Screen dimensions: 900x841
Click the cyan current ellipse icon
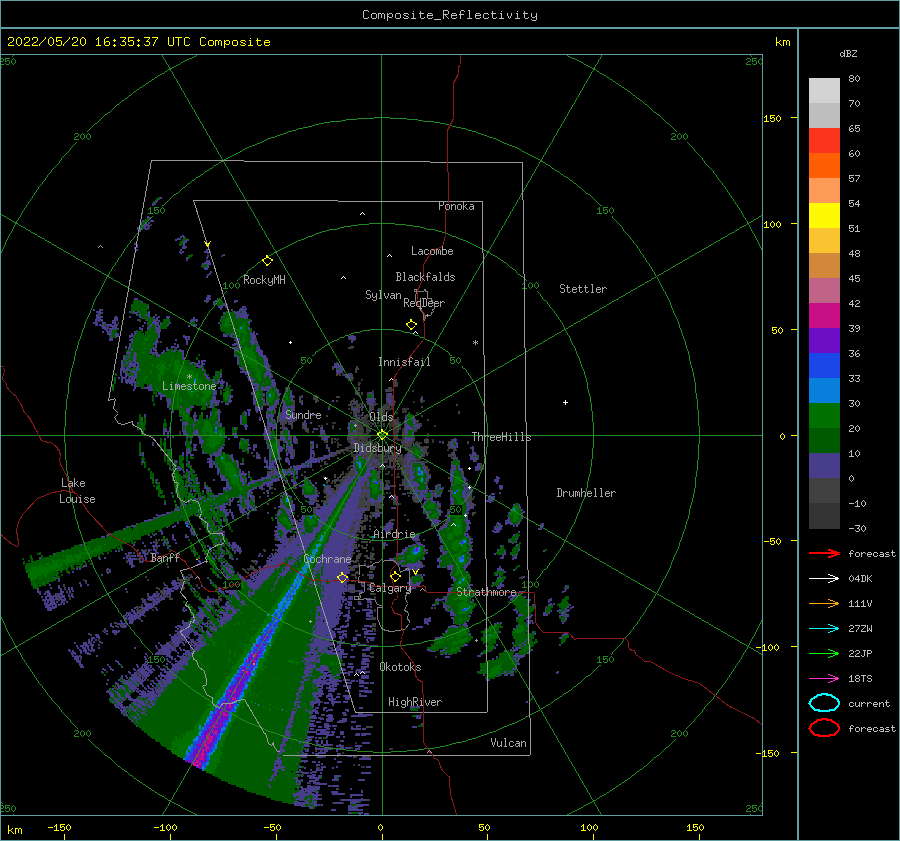pos(824,703)
